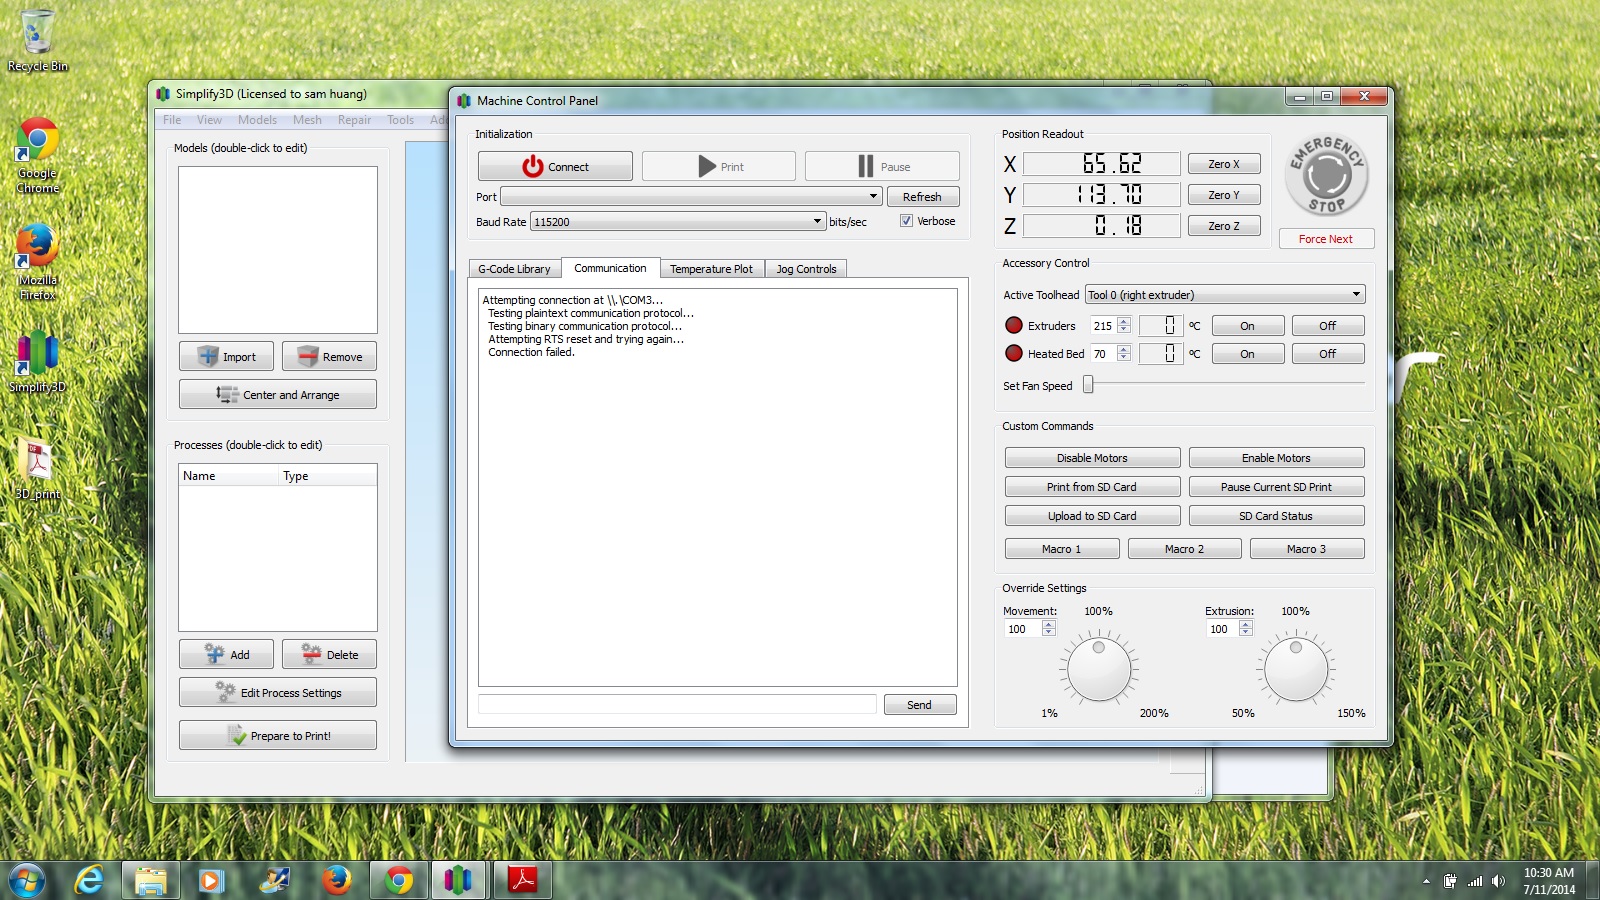The image size is (1600, 900).
Task: Open the Baud Rate dropdown
Action: point(816,222)
